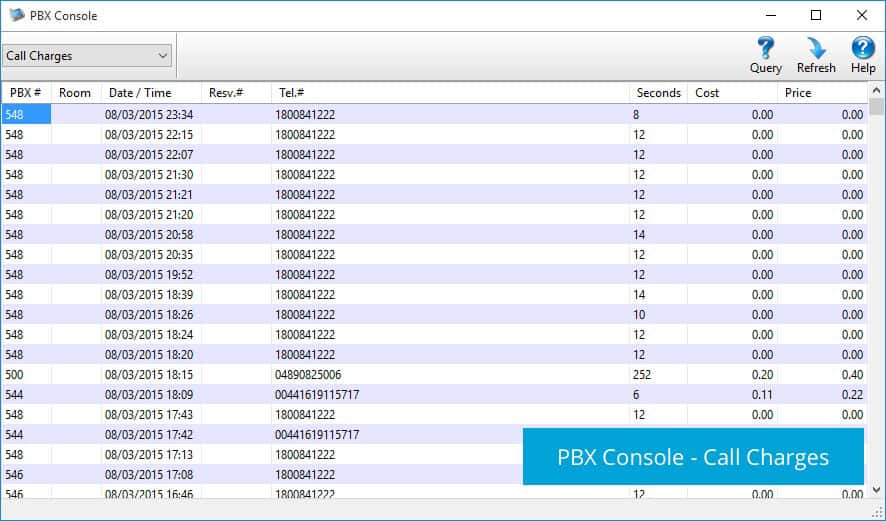This screenshot has height=521, width=886.
Task: Sort by the Seconds column header
Action: pyautogui.click(x=658, y=93)
